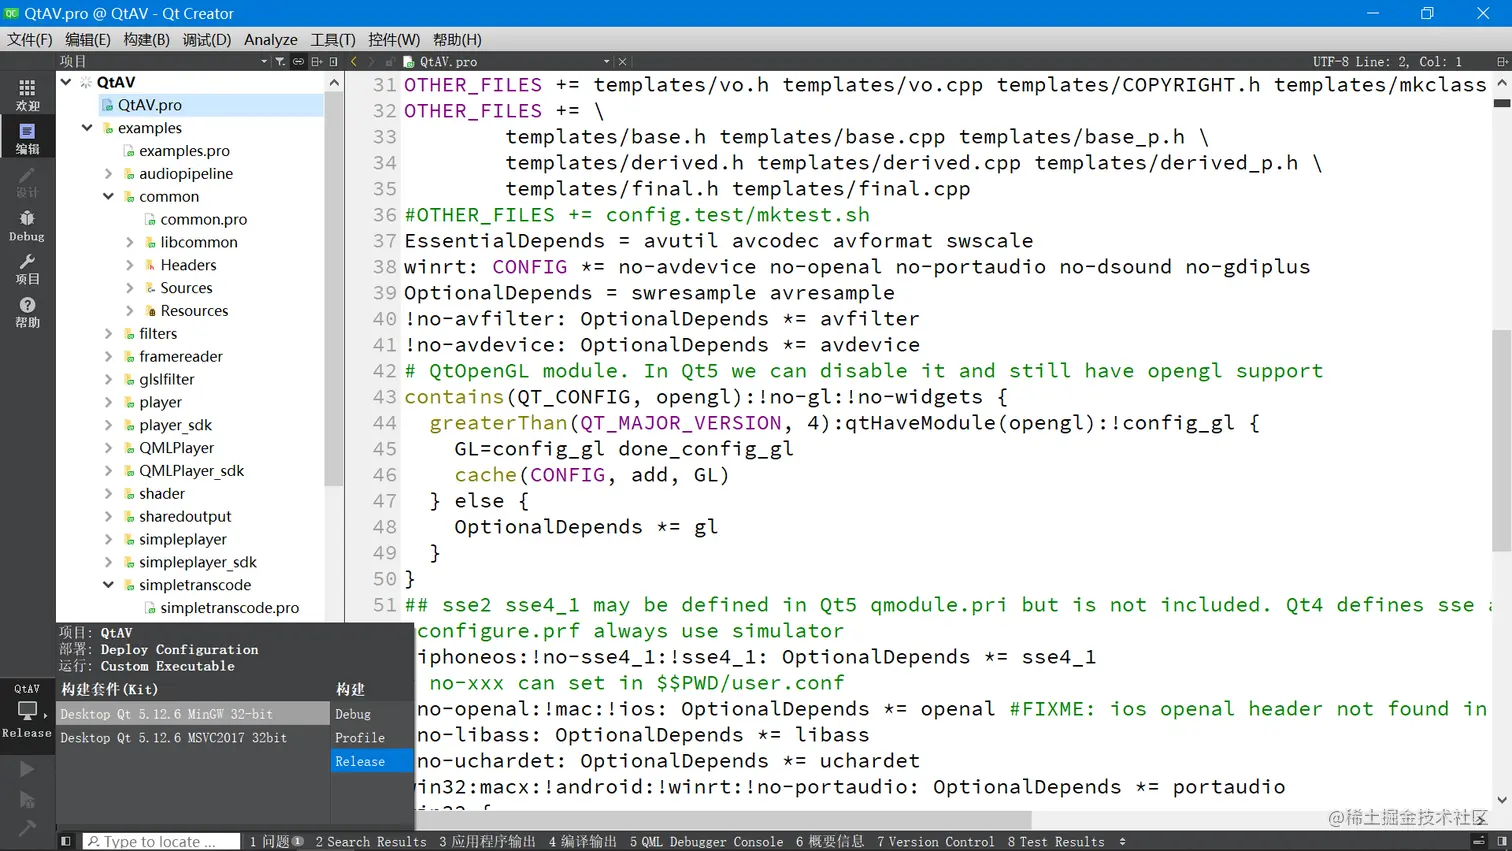Open the 帮助 (Help) mode in the sidebar
1512x851 pixels.
click(x=27, y=312)
